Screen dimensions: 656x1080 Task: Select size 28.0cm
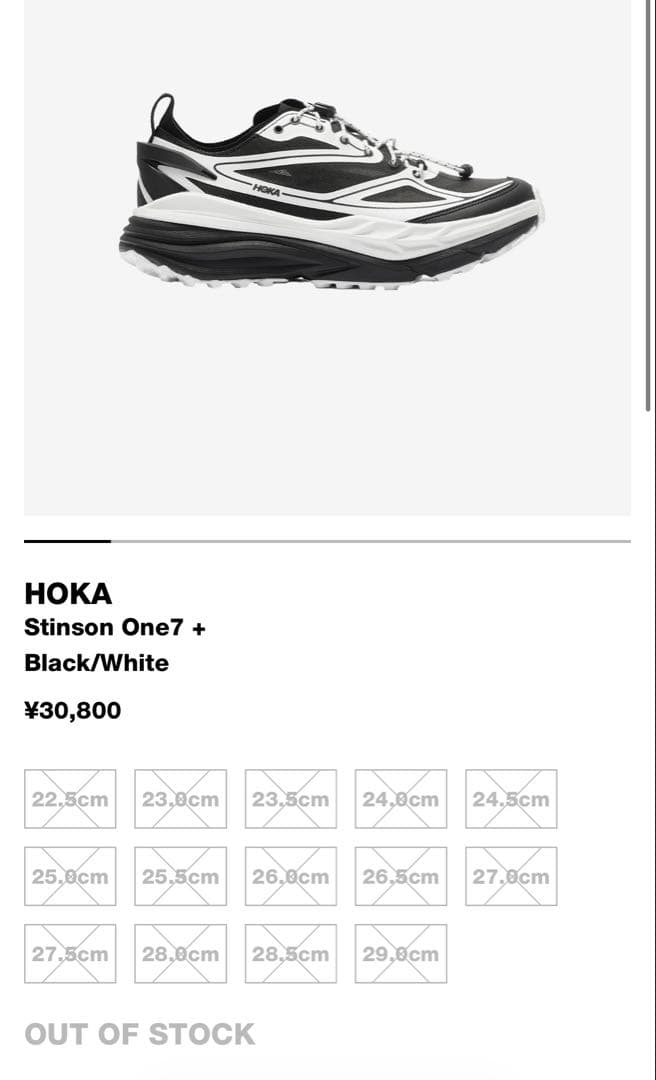coord(179,954)
